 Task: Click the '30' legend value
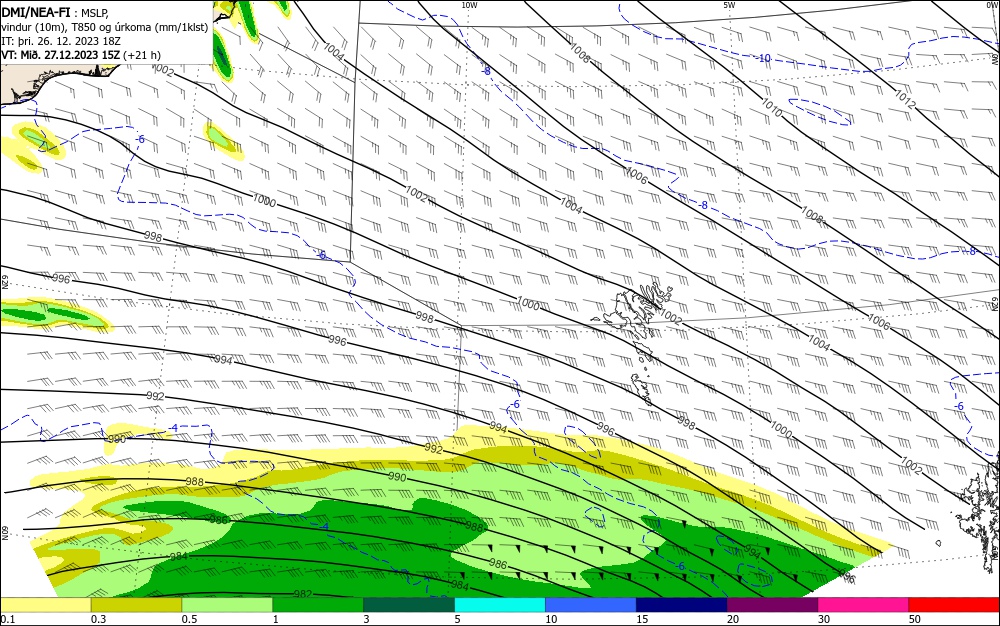(824, 619)
